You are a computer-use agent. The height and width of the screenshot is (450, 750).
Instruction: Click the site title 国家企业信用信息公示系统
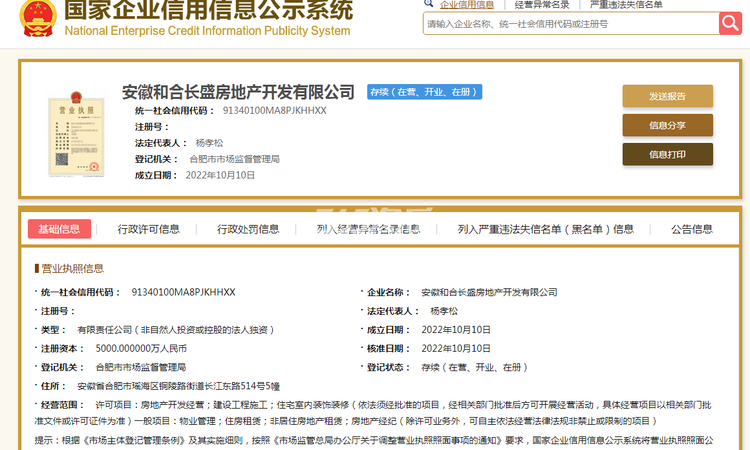(x=209, y=10)
